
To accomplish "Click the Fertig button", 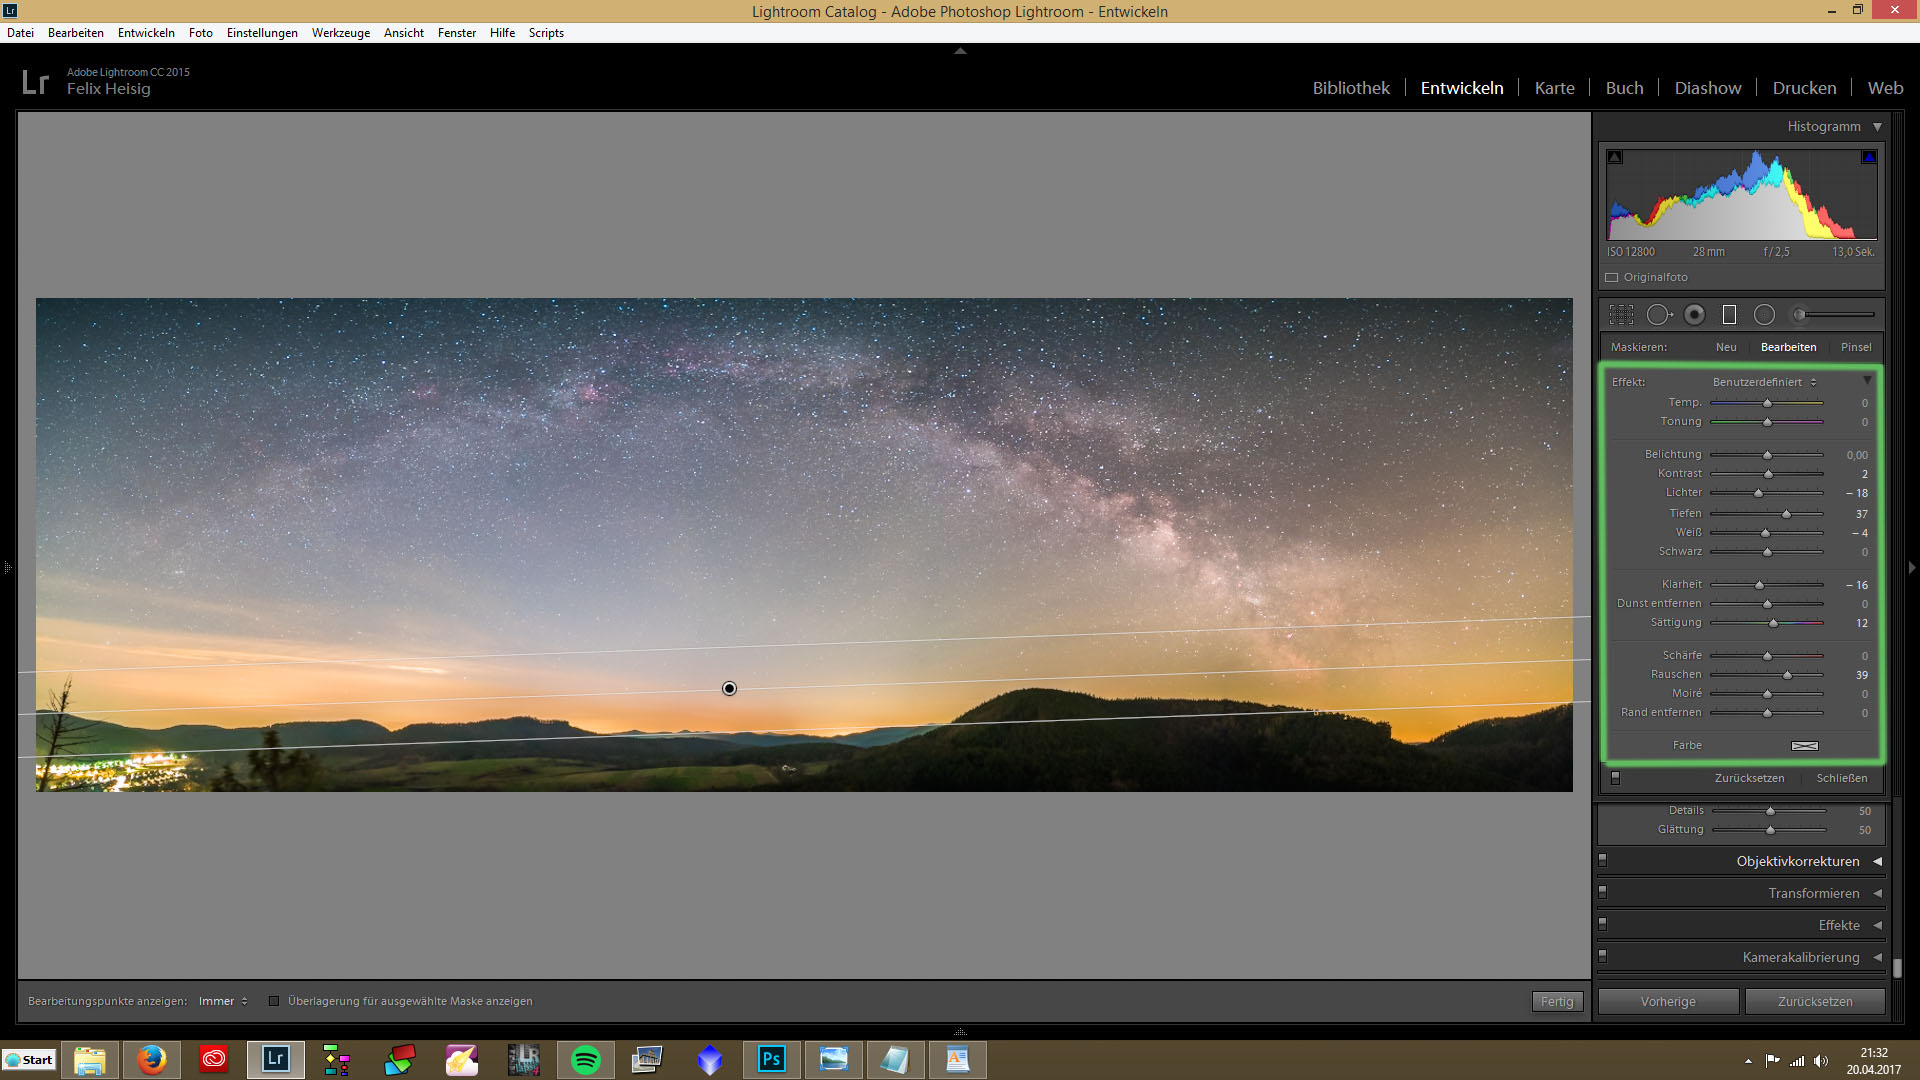I will pyautogui.click(x=1557, y=1001).
